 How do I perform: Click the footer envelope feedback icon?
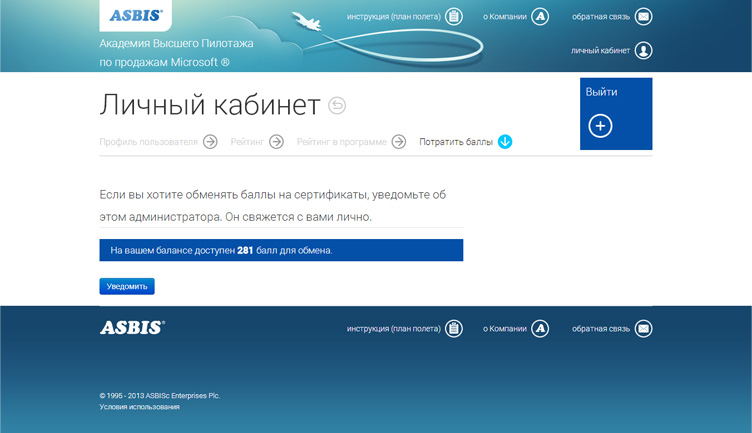tap(643, 328)
